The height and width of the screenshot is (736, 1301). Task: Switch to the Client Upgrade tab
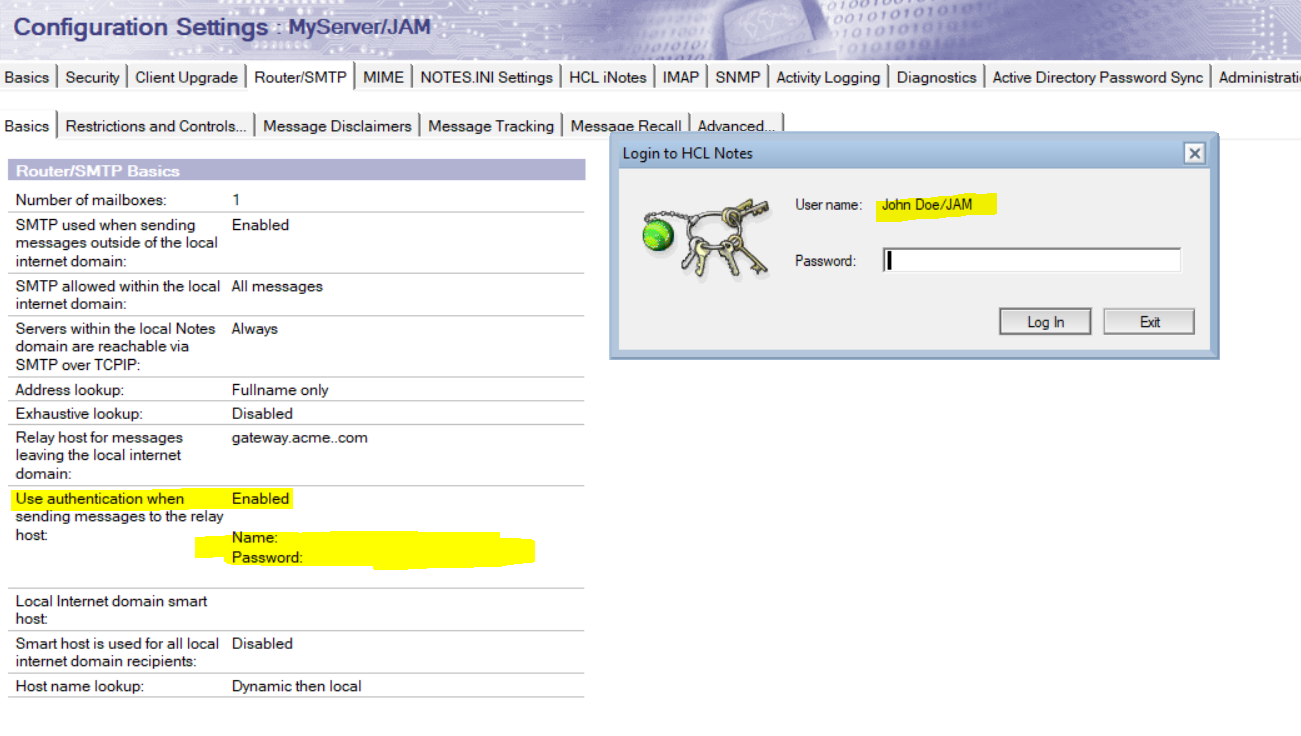186,77
